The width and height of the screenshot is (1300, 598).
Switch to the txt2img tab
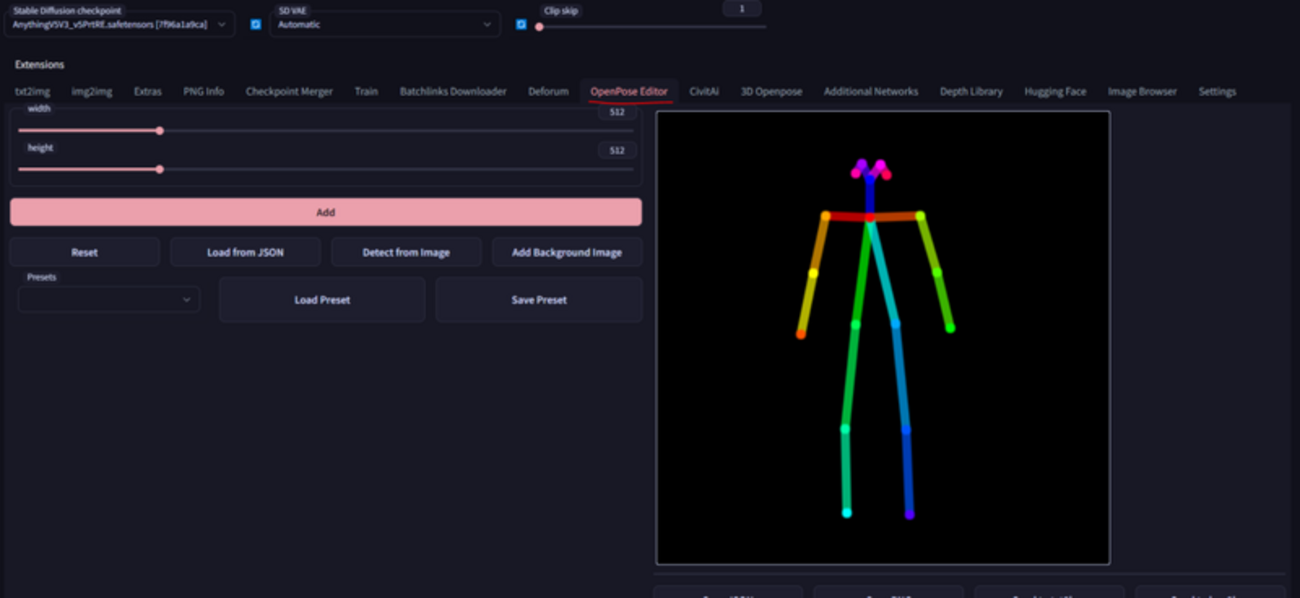[32, 91]
